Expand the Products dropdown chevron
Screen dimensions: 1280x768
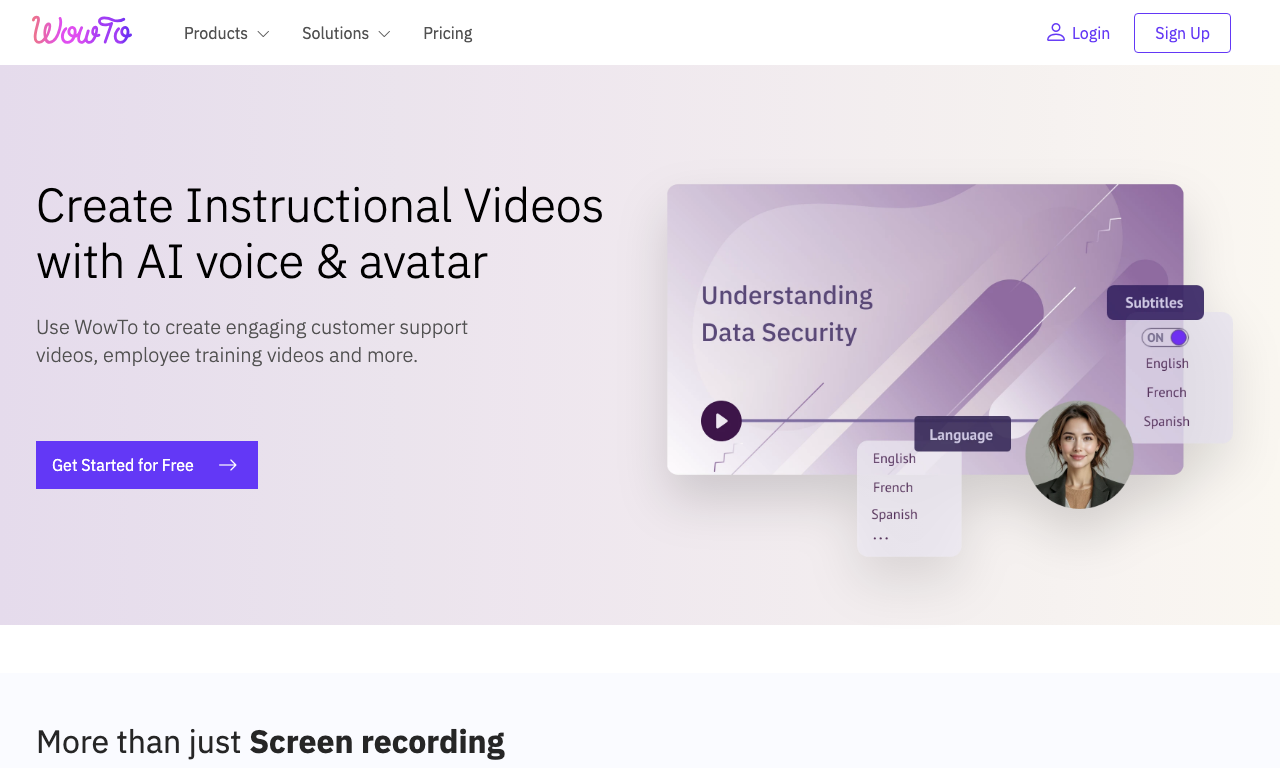263,34
